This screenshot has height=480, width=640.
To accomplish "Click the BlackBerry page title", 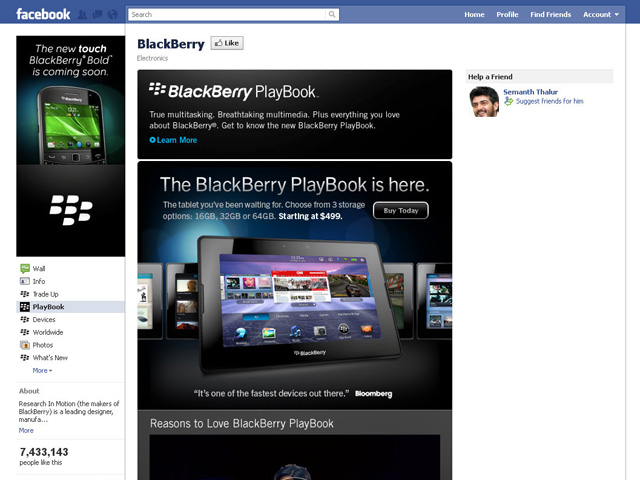I will coord(171,44).
